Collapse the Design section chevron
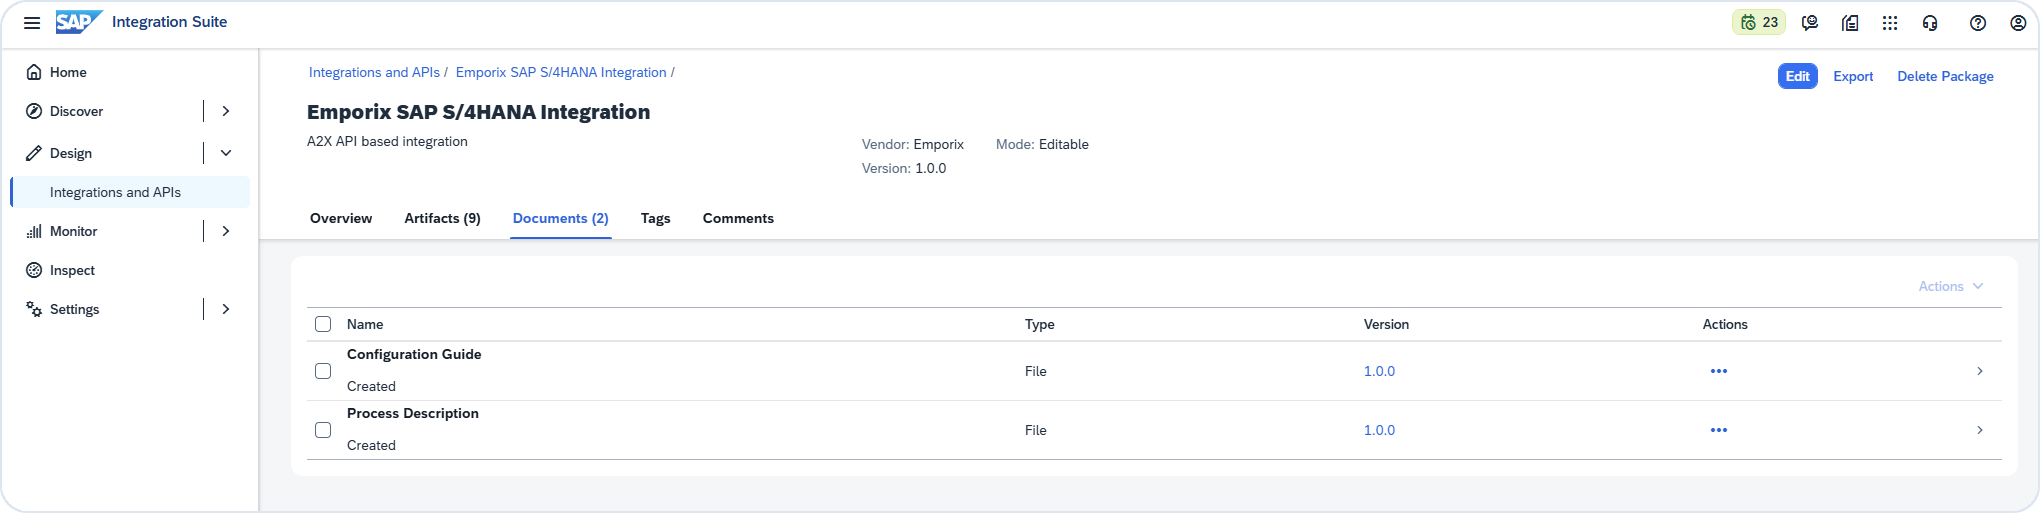Viewport: 2040px width, 513px height. (x=226, y=153)
